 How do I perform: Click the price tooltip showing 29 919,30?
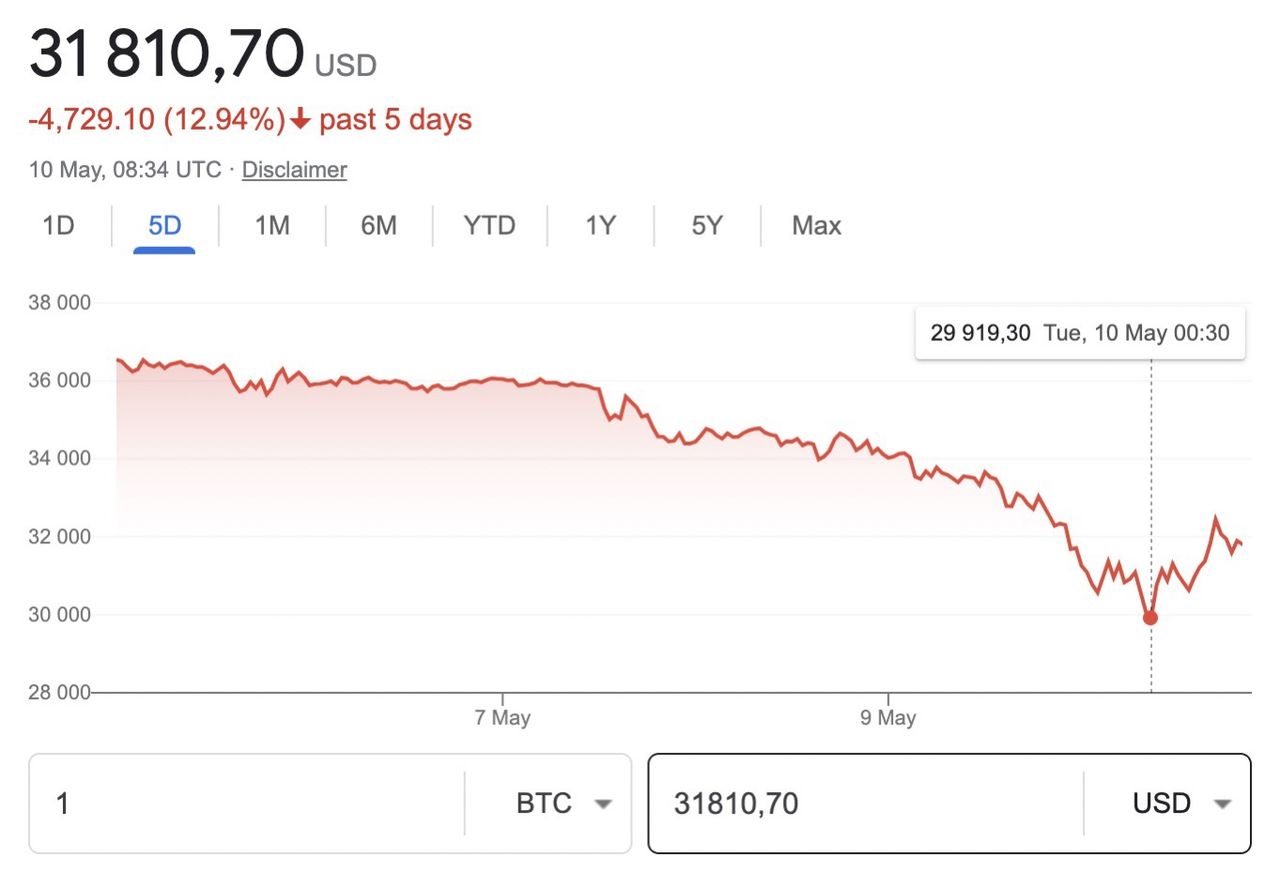pyautogui.click(x=1079, y=333)
